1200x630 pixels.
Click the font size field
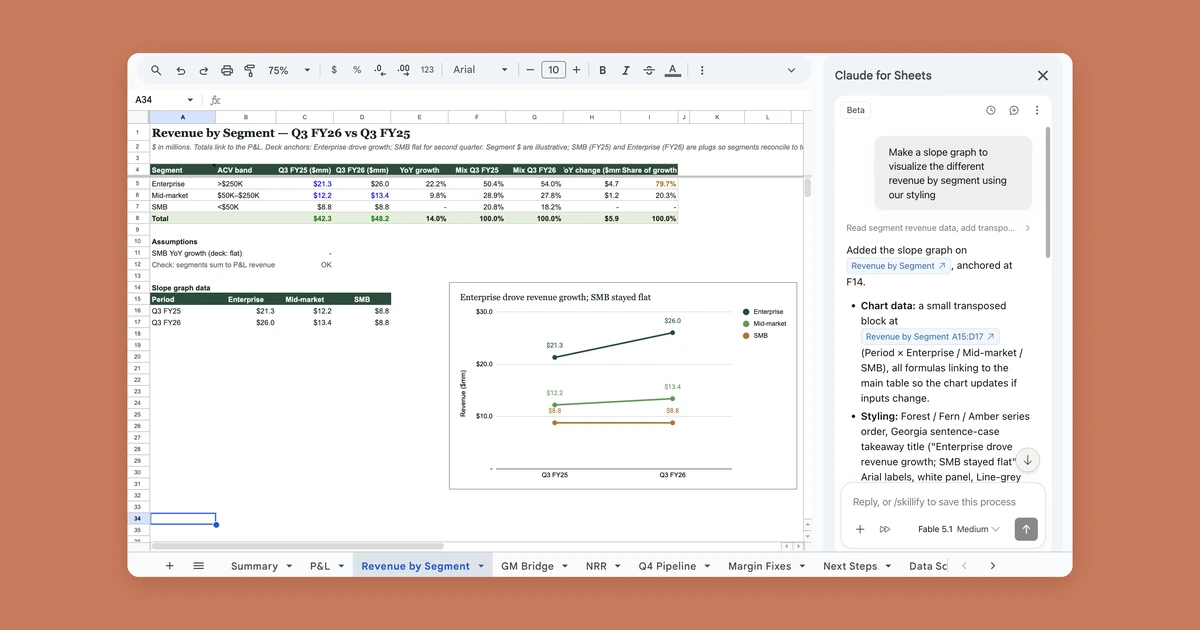click(553, 70)
